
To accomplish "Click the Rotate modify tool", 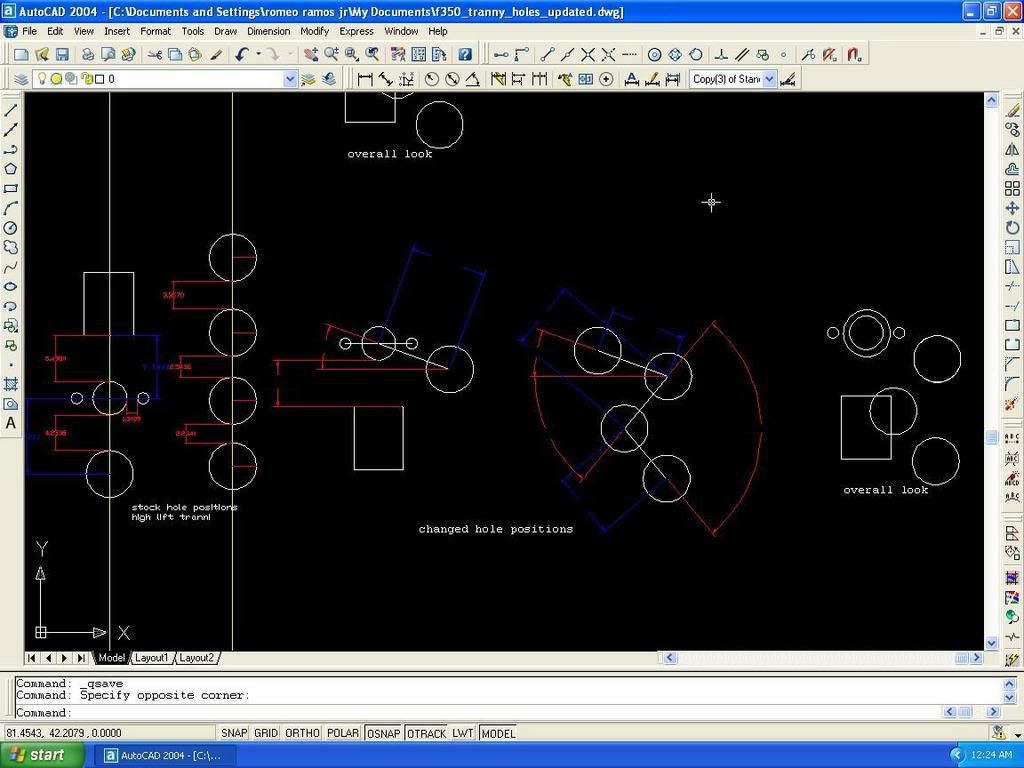I will (x=1012, y=228).
